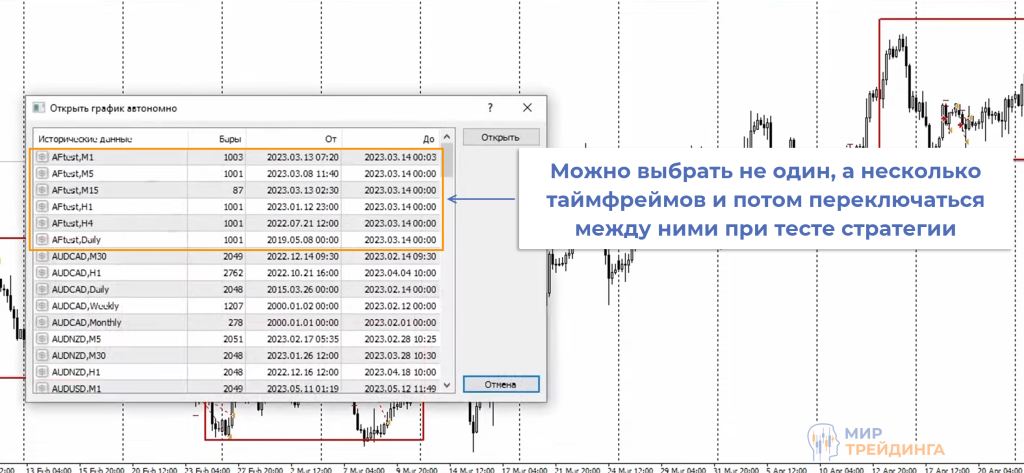Click start date 2000.01.02 00:00
The height and width of the screenshot is (473, 1024).
coord(302,306)
